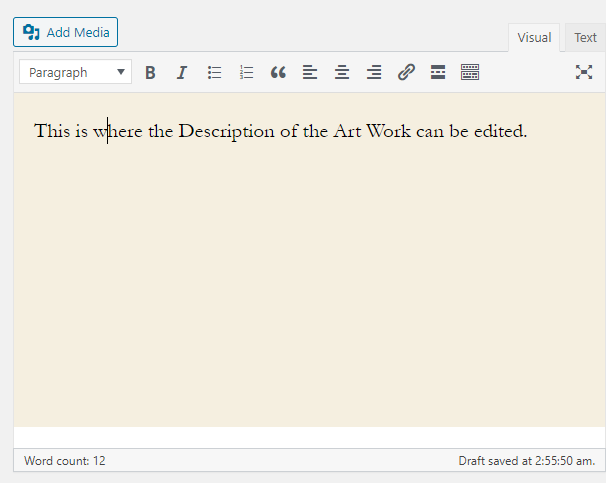This screenshot has width=606, height=483.
Task: Align text to the right
Action: click(374, 72)
